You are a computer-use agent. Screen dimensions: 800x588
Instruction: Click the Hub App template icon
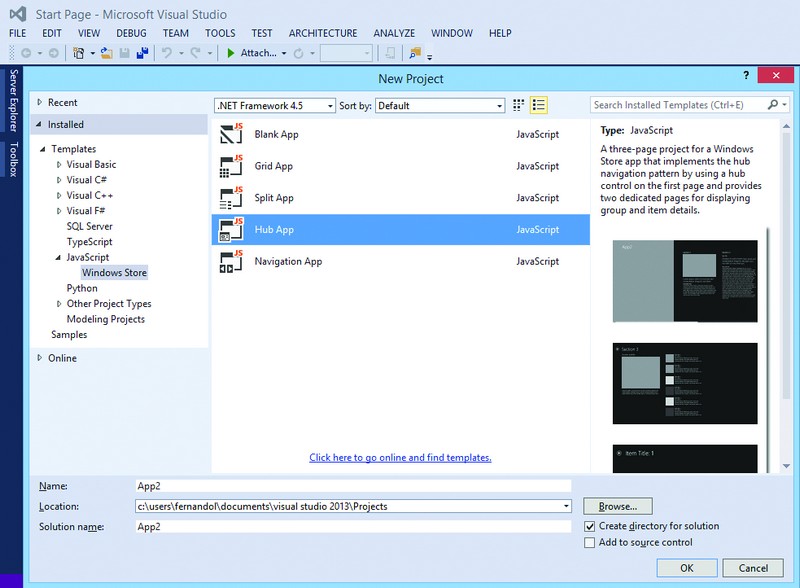pyautogui.click(x=231, y=229)
